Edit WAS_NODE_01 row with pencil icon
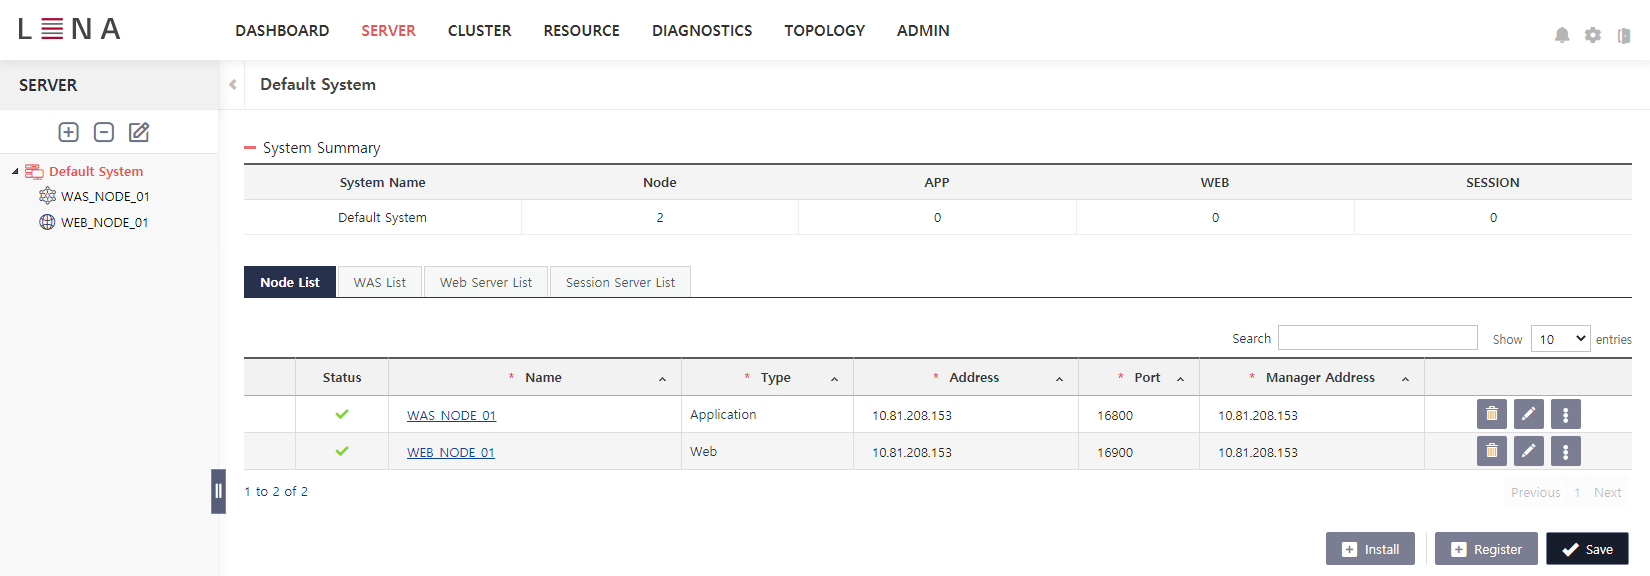Screen dimensions: 1650x576 (1528, 414)
